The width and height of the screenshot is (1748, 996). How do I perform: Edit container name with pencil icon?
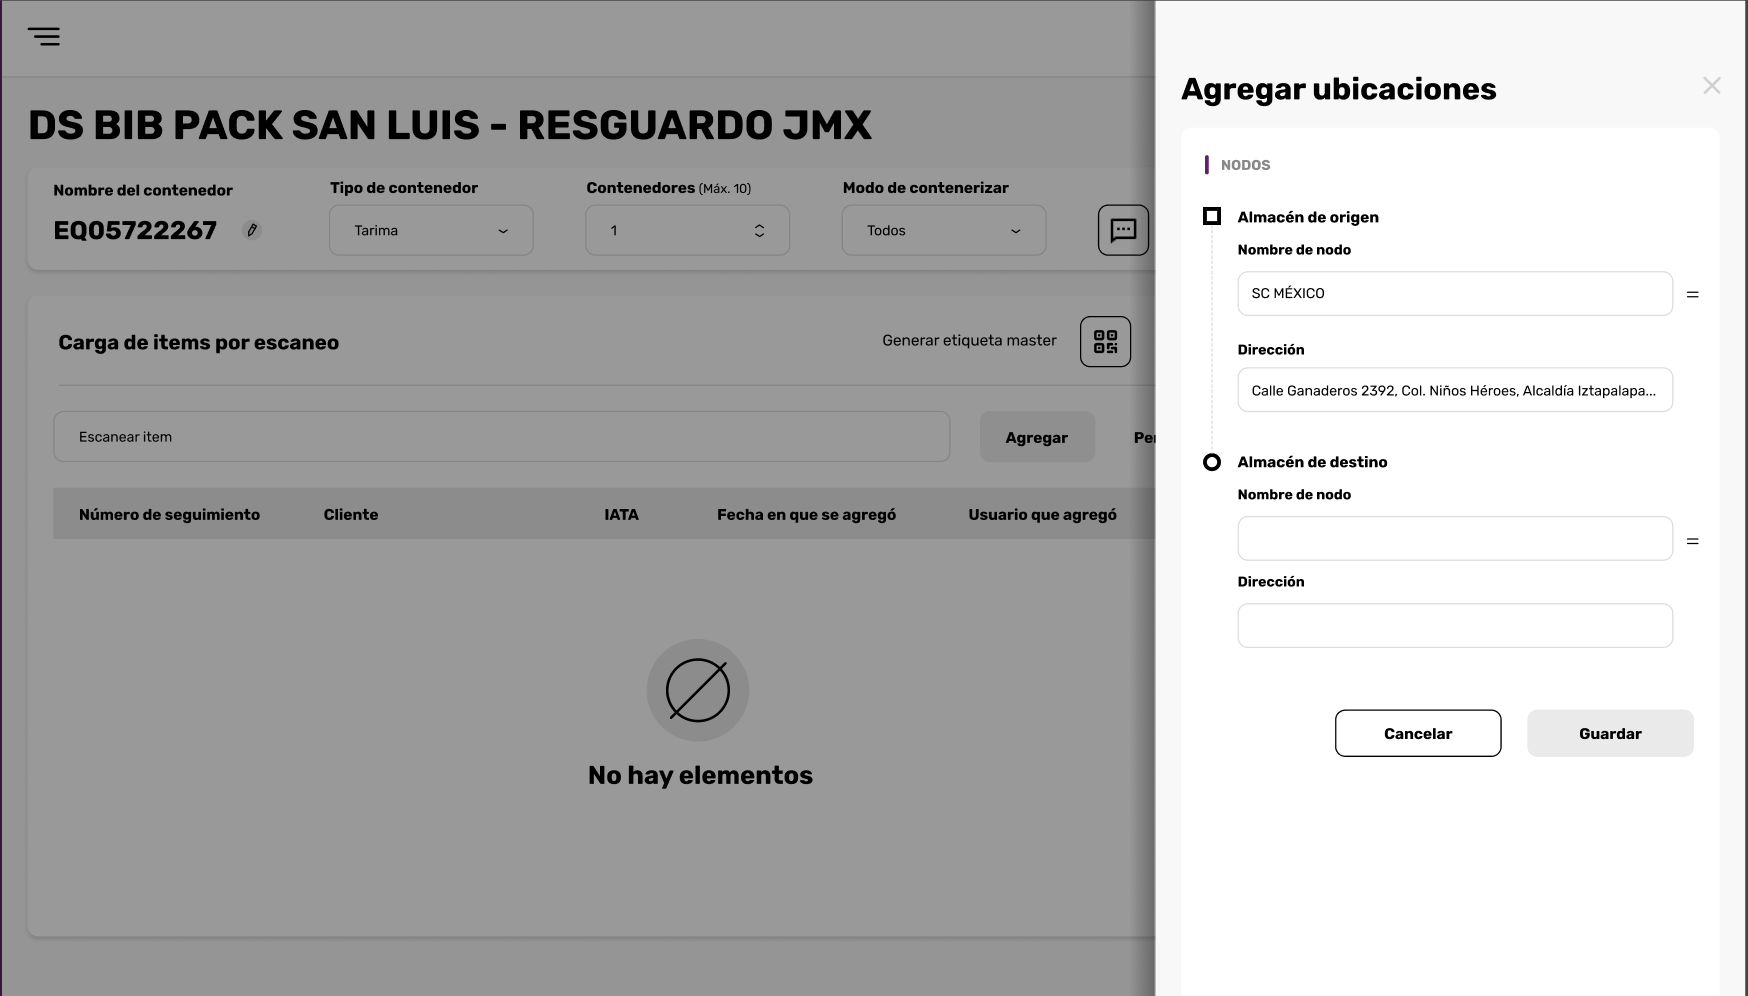[x=252, y=230]
